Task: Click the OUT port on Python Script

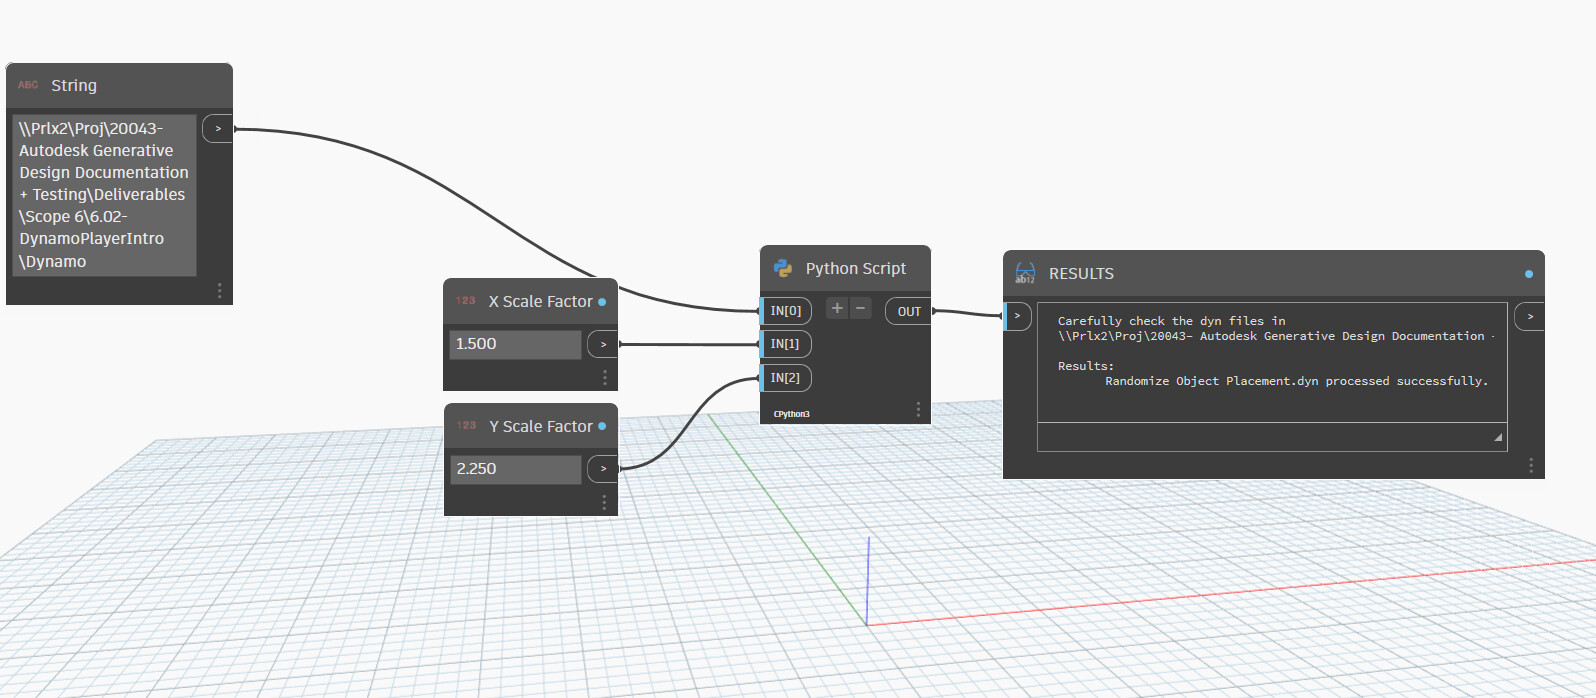Action: 908,311
